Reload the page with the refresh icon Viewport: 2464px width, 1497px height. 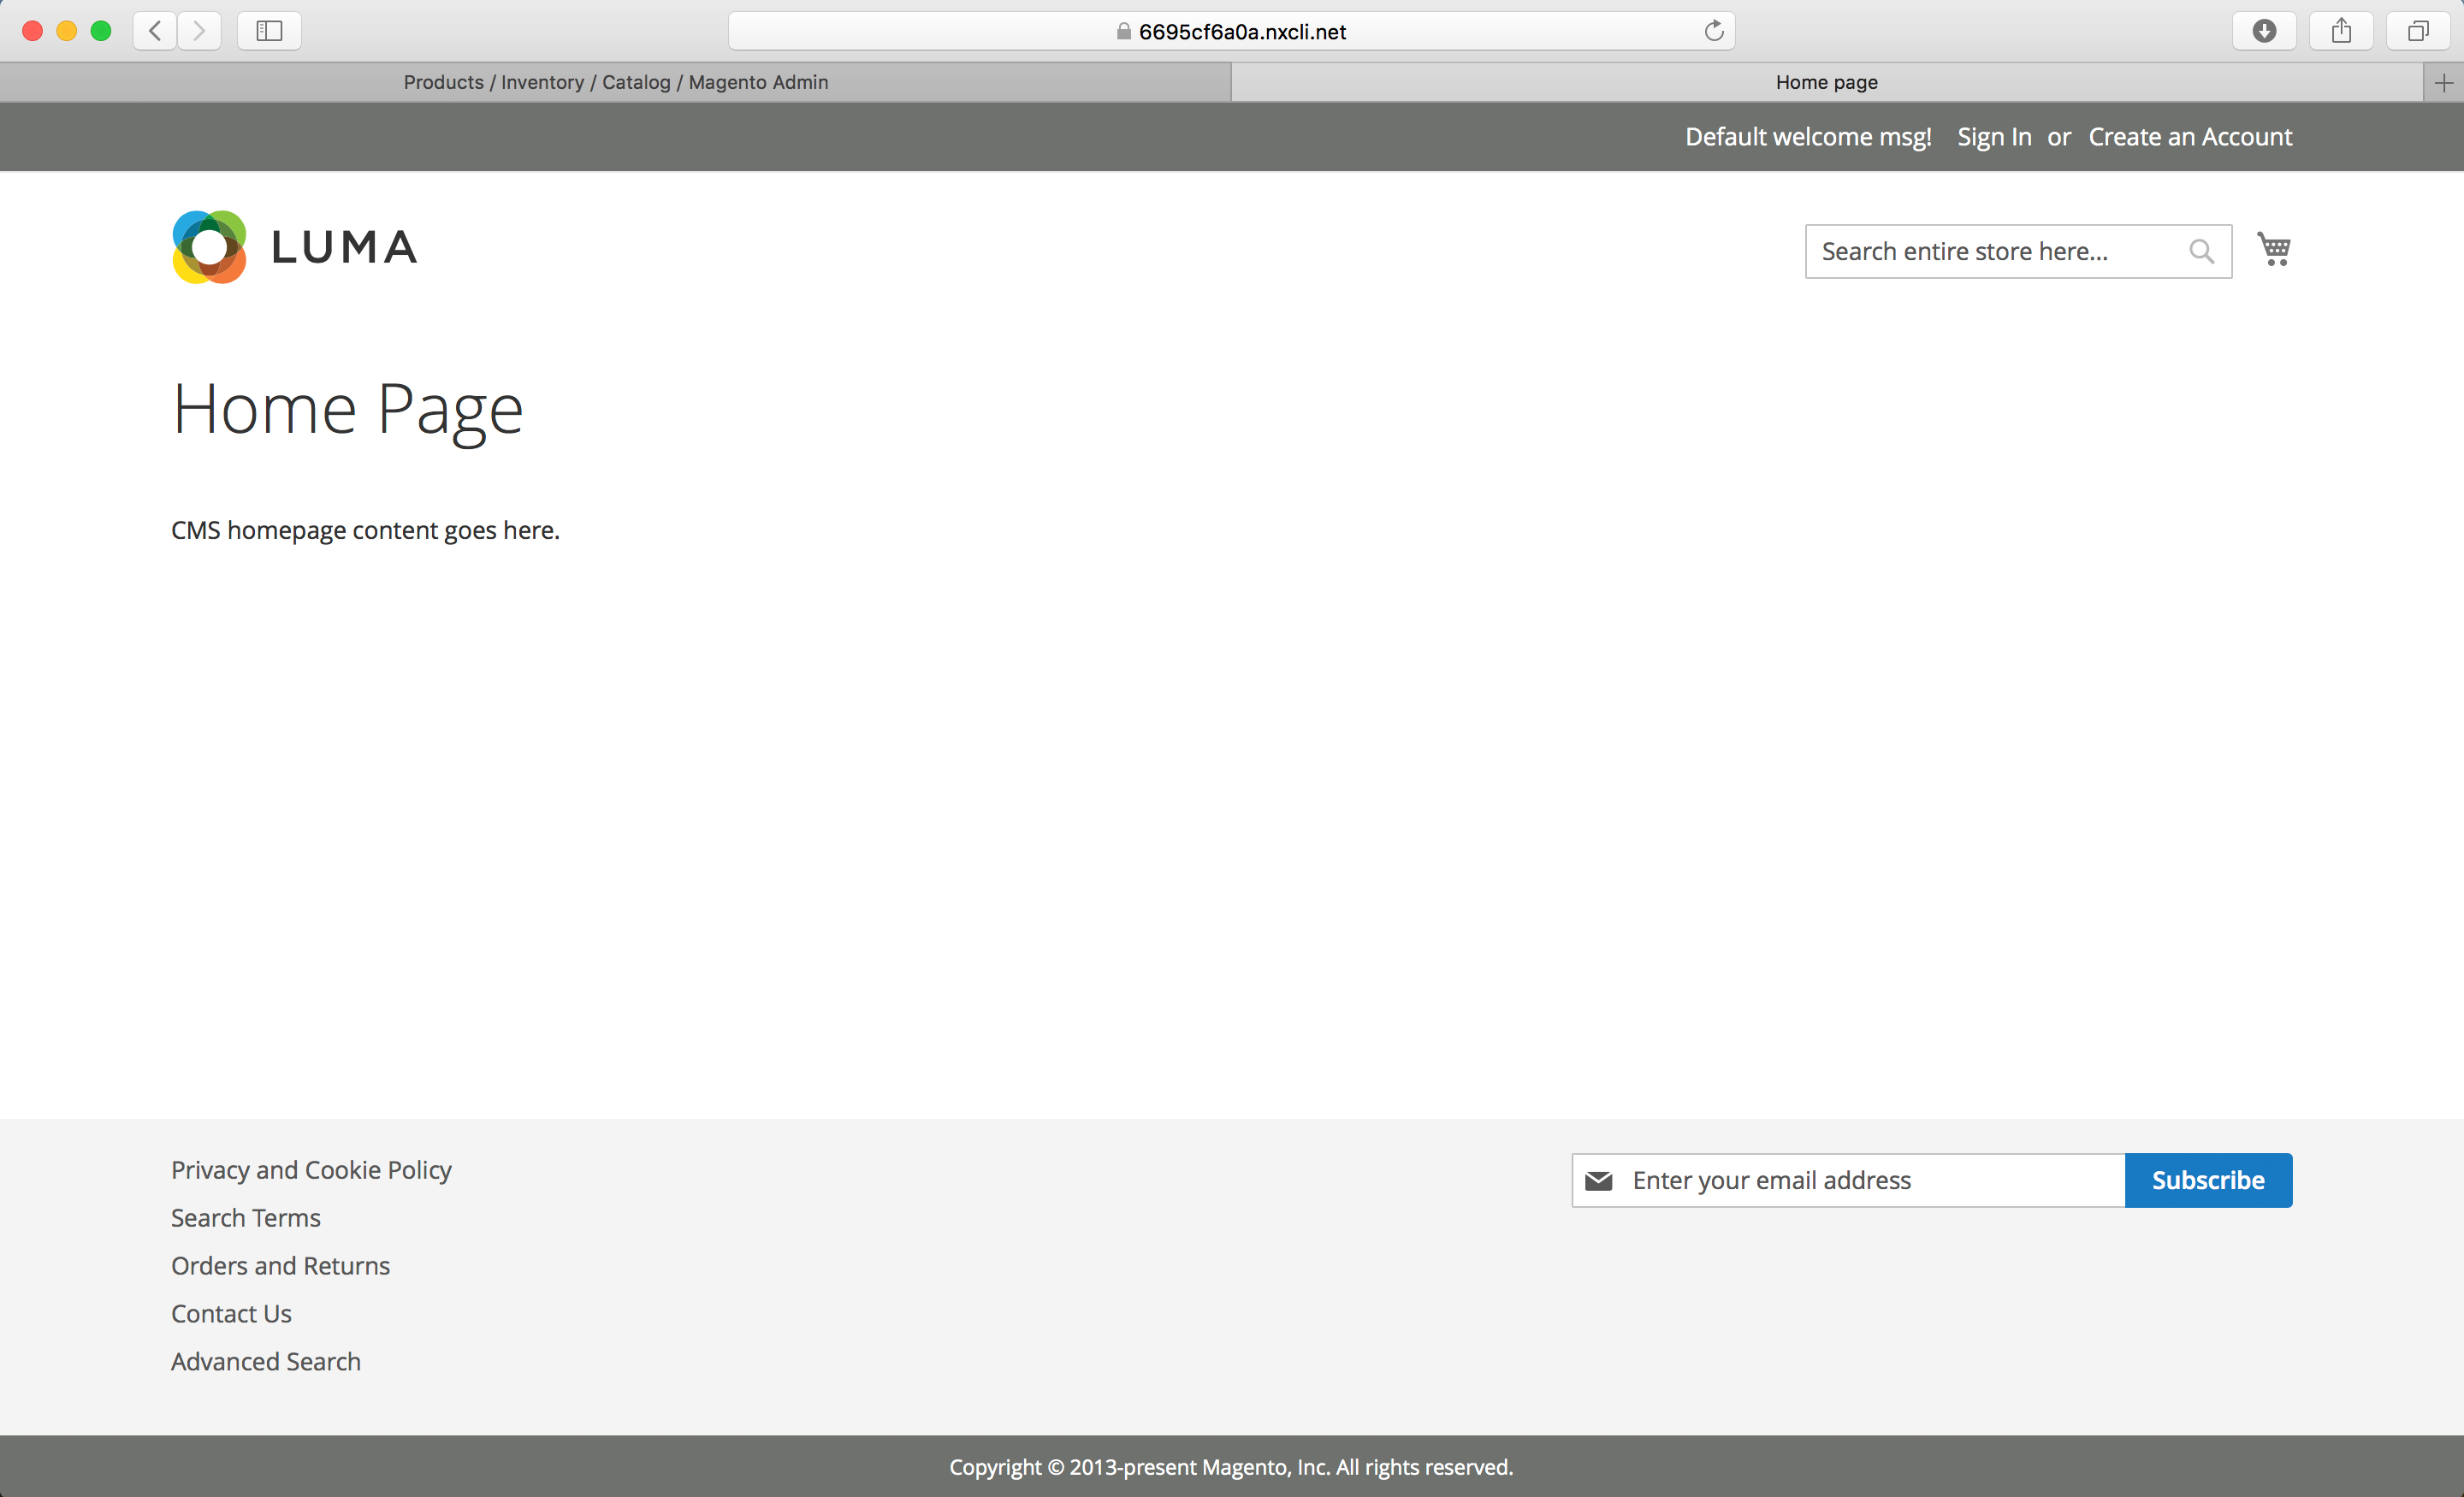[1713, 31]
